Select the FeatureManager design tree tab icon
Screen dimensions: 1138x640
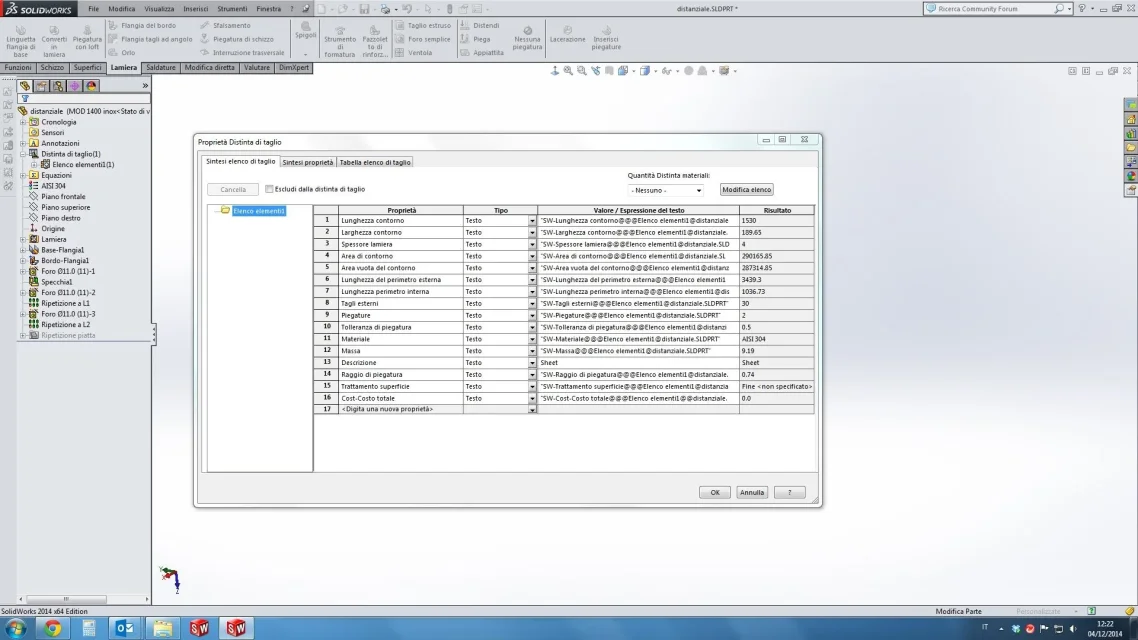tap(25, 86)
